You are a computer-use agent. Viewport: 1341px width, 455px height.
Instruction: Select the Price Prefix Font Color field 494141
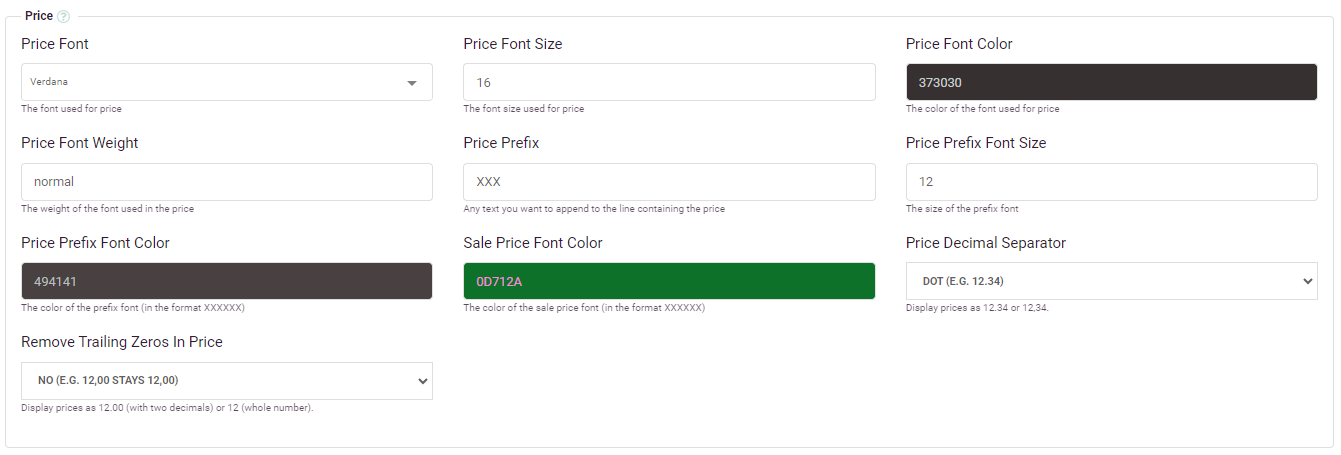(226, 281)
